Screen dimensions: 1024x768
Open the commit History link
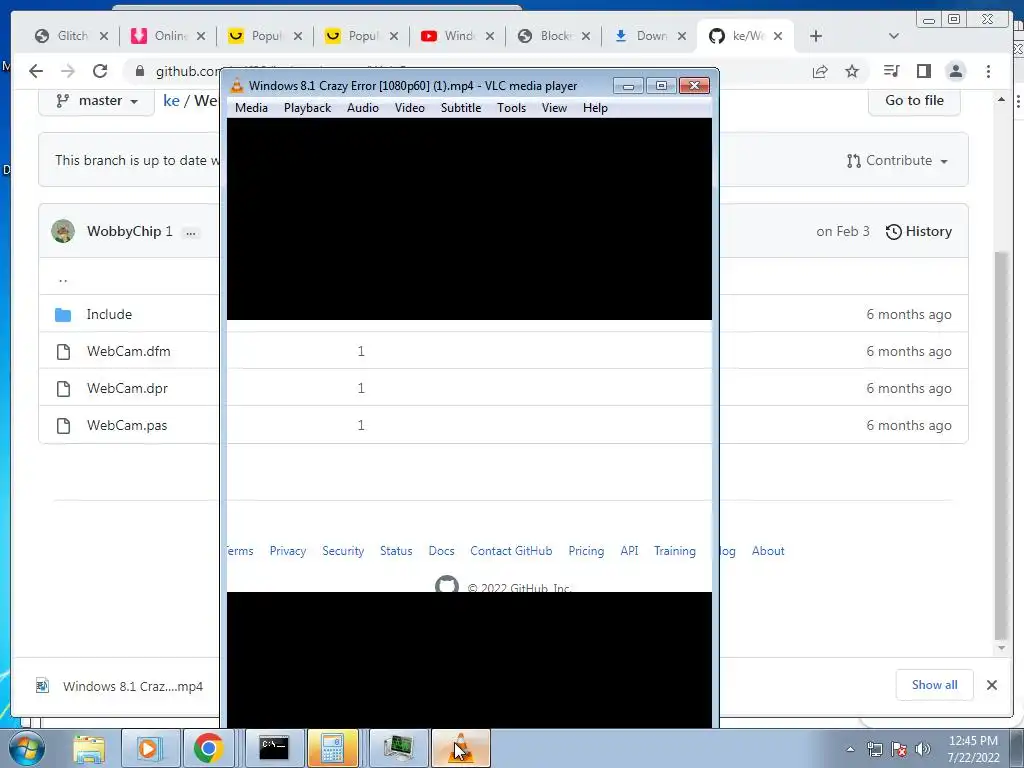click(x=919, y=231)
